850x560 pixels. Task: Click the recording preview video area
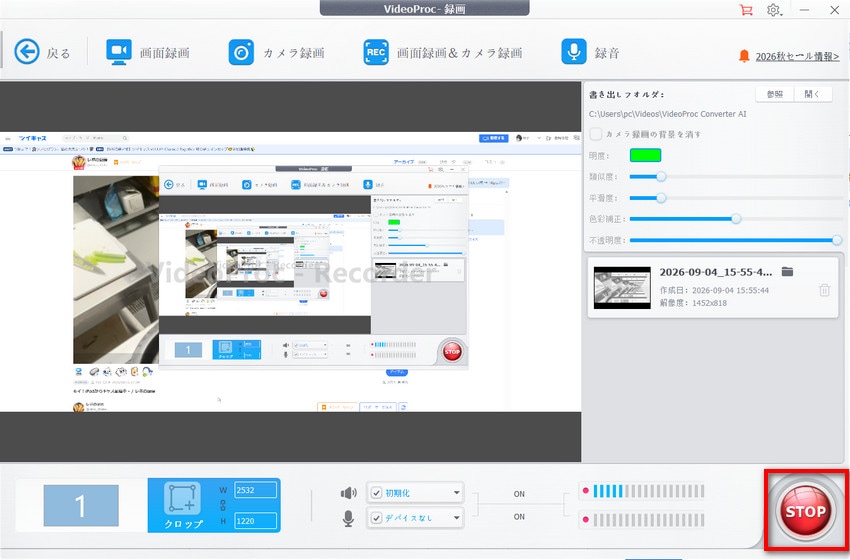[291, 272]
